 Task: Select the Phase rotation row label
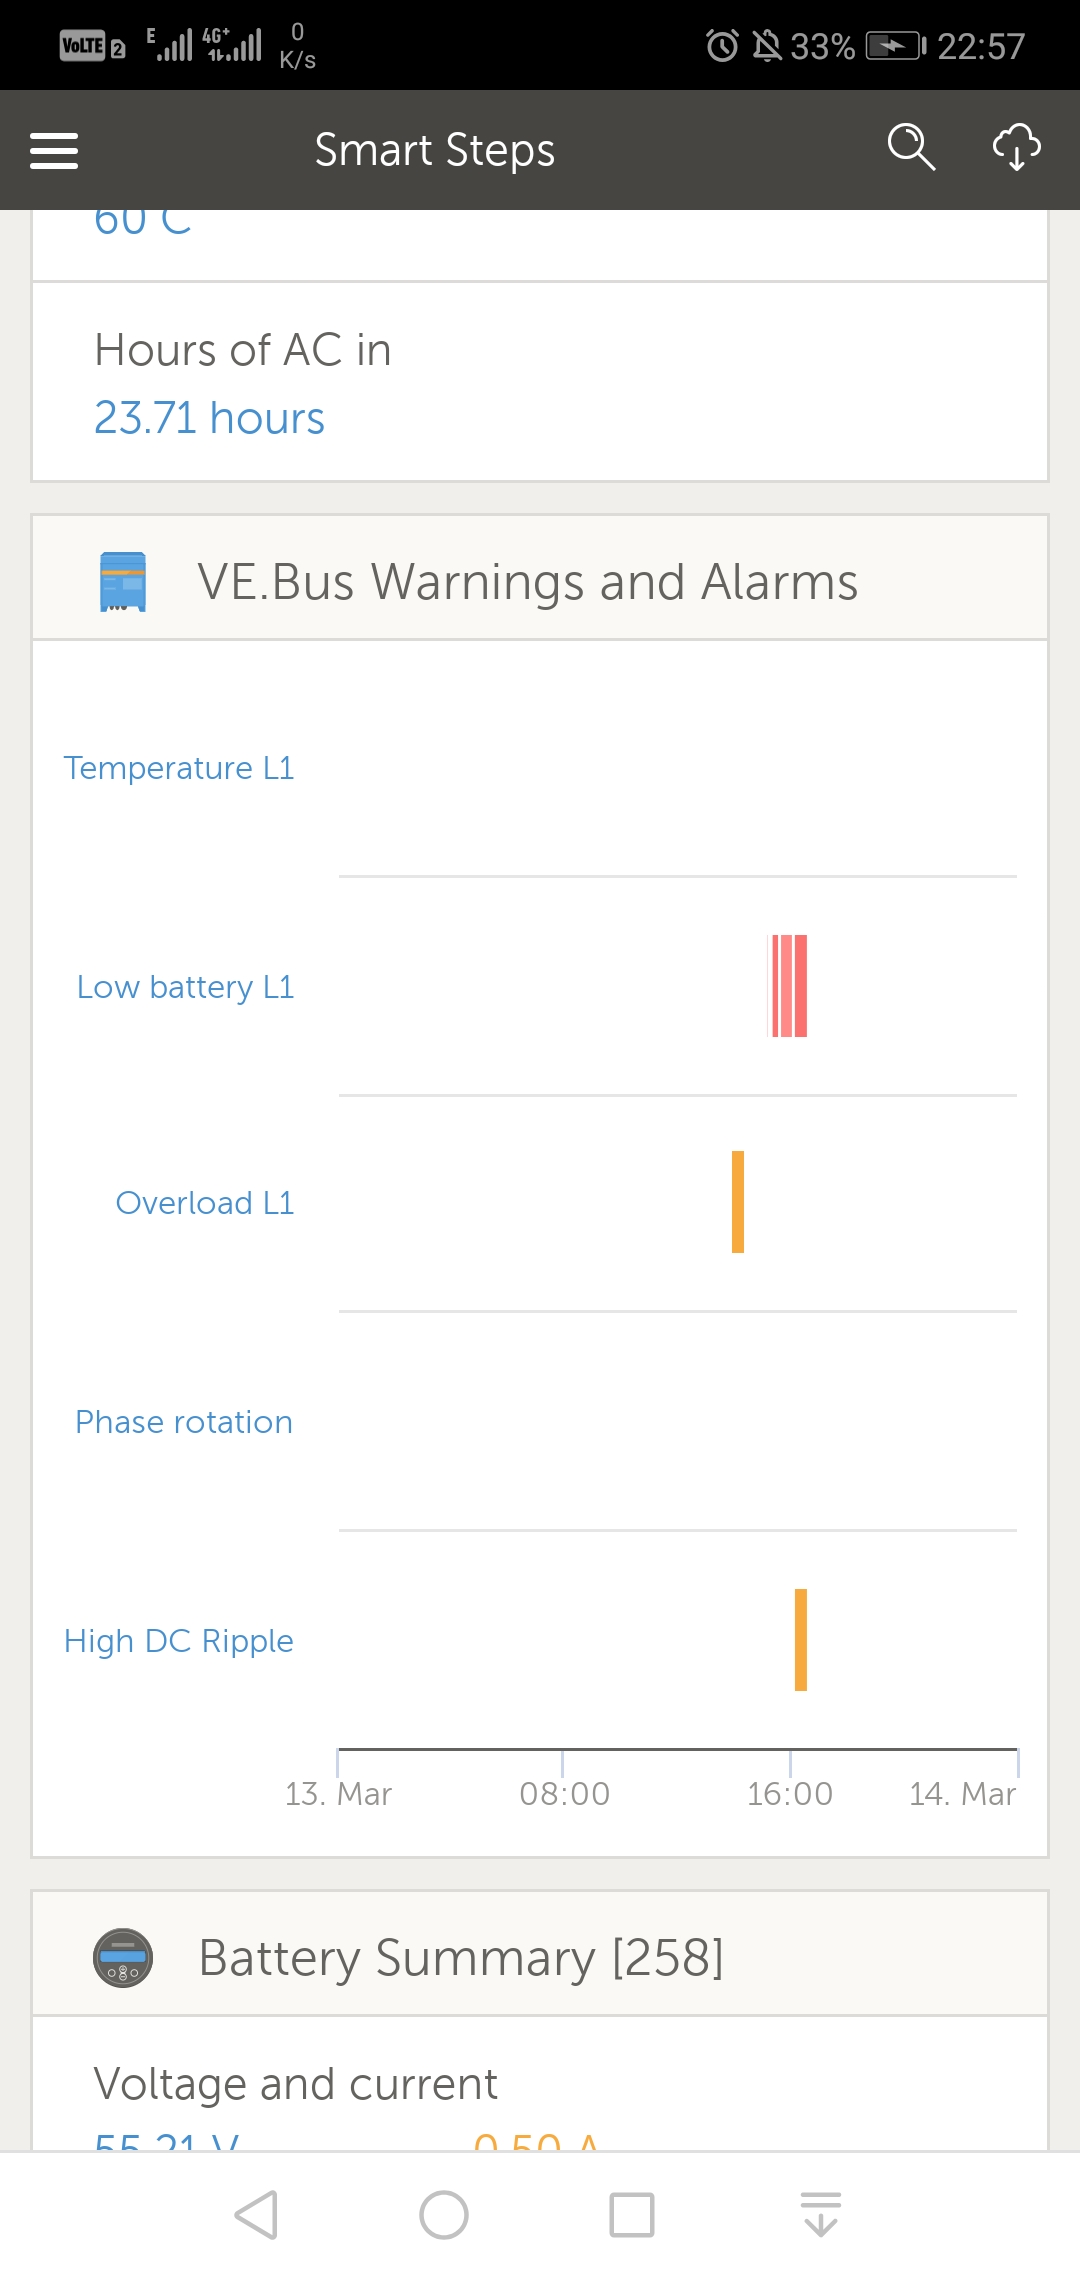[184, 1422]
